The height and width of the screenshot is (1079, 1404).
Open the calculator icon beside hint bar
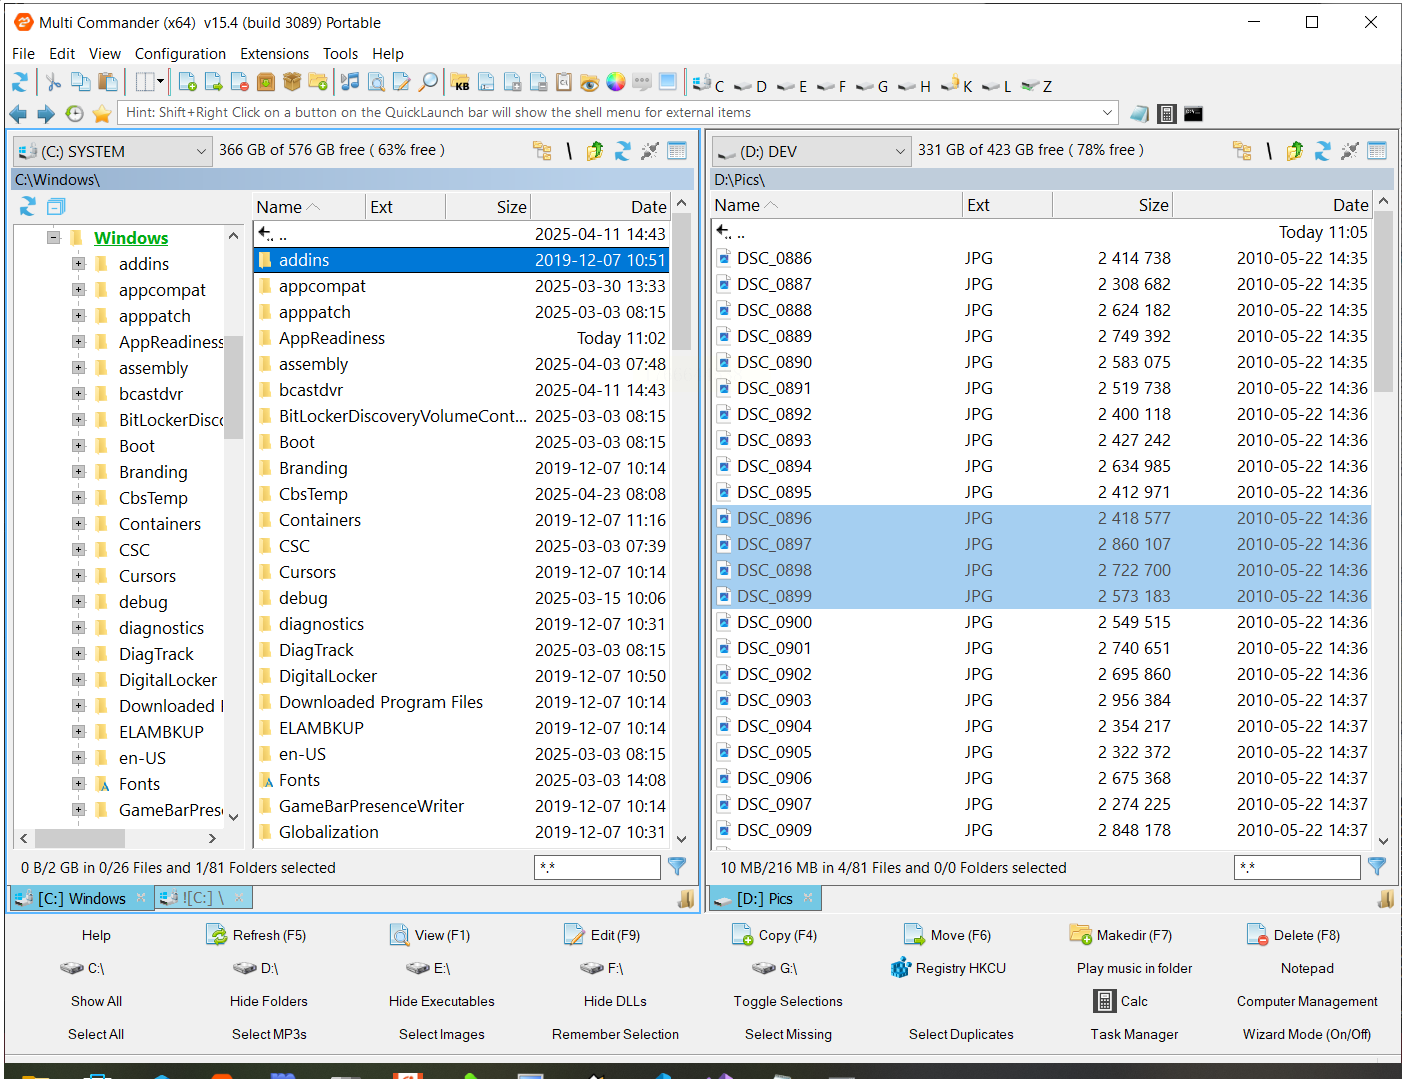1166,113
